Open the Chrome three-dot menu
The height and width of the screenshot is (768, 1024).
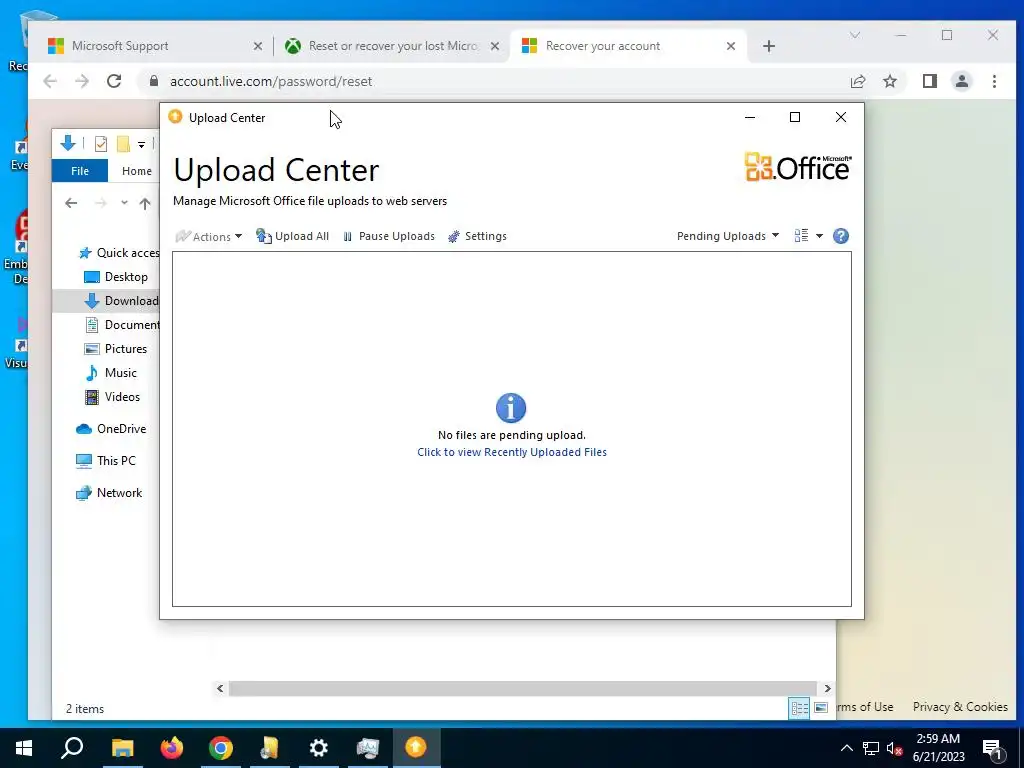point(994,81)
